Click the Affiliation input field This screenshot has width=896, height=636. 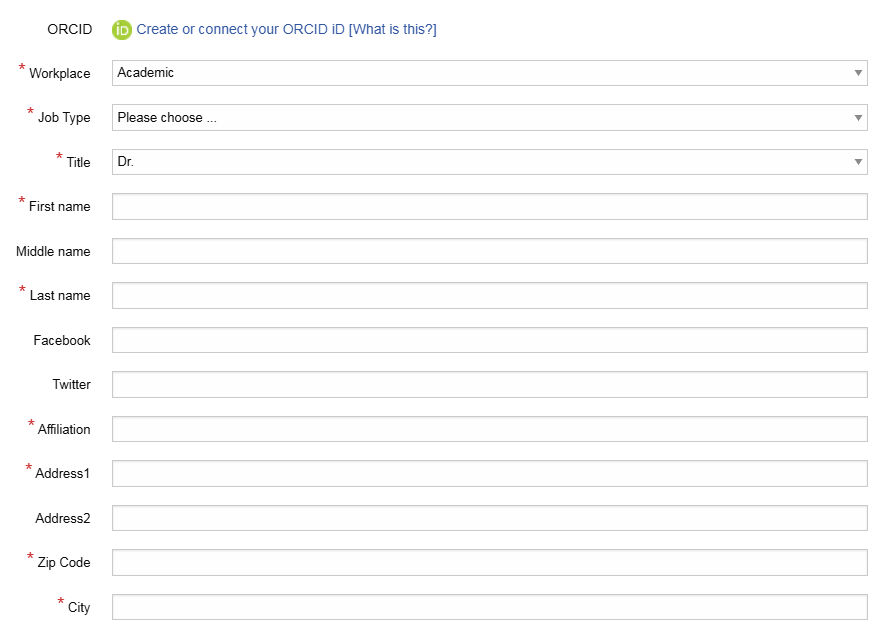click(x=489, y=429)
